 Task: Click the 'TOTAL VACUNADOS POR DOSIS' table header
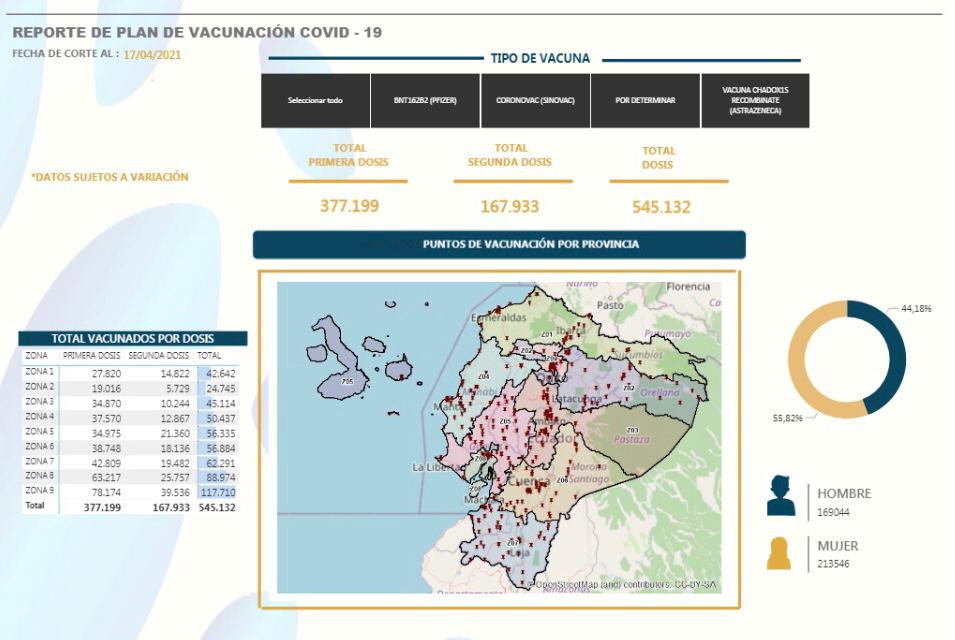tap(133, 339)
